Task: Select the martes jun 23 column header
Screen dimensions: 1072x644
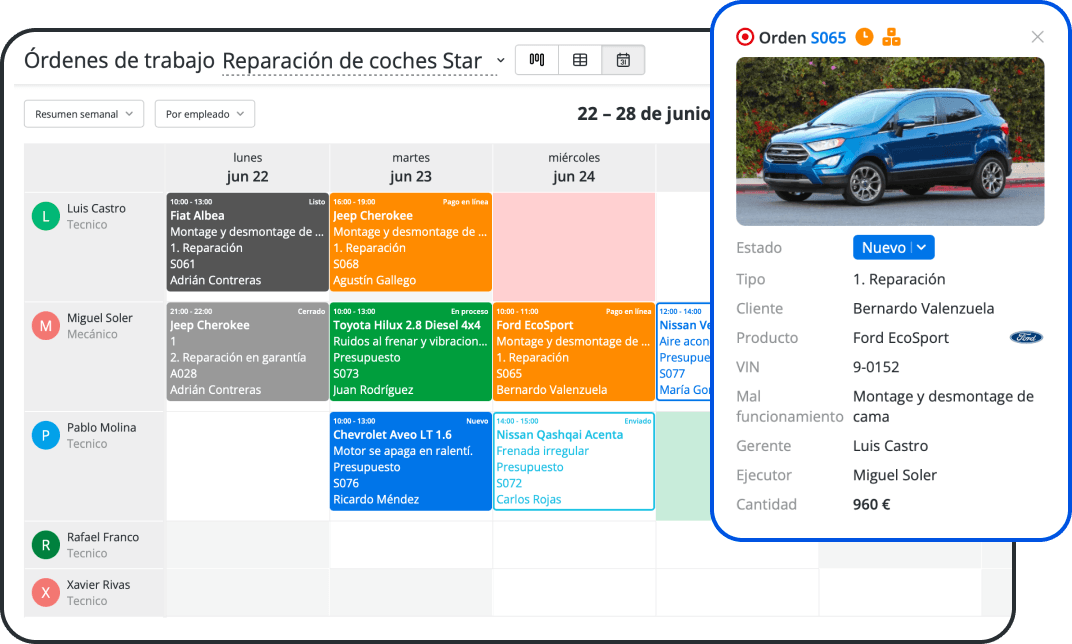Action: pos(411,167)
